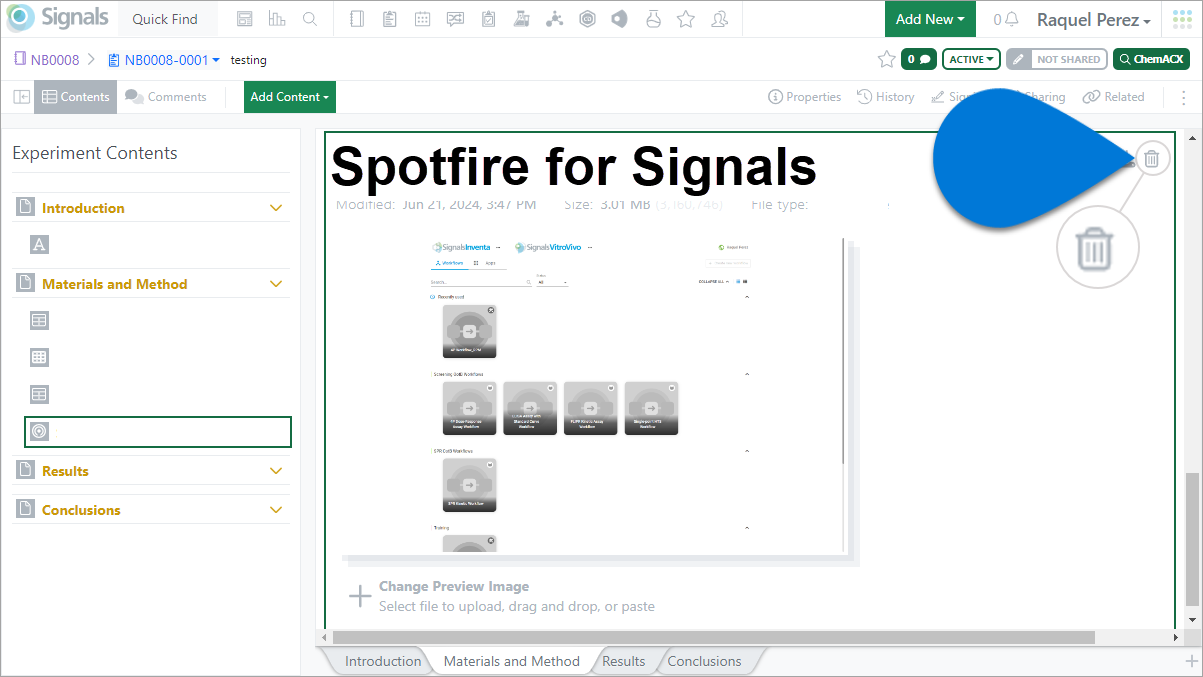This screenshot has height=677, width=1203.
Task: Open the Results section heading
Action: coord(65,471)
